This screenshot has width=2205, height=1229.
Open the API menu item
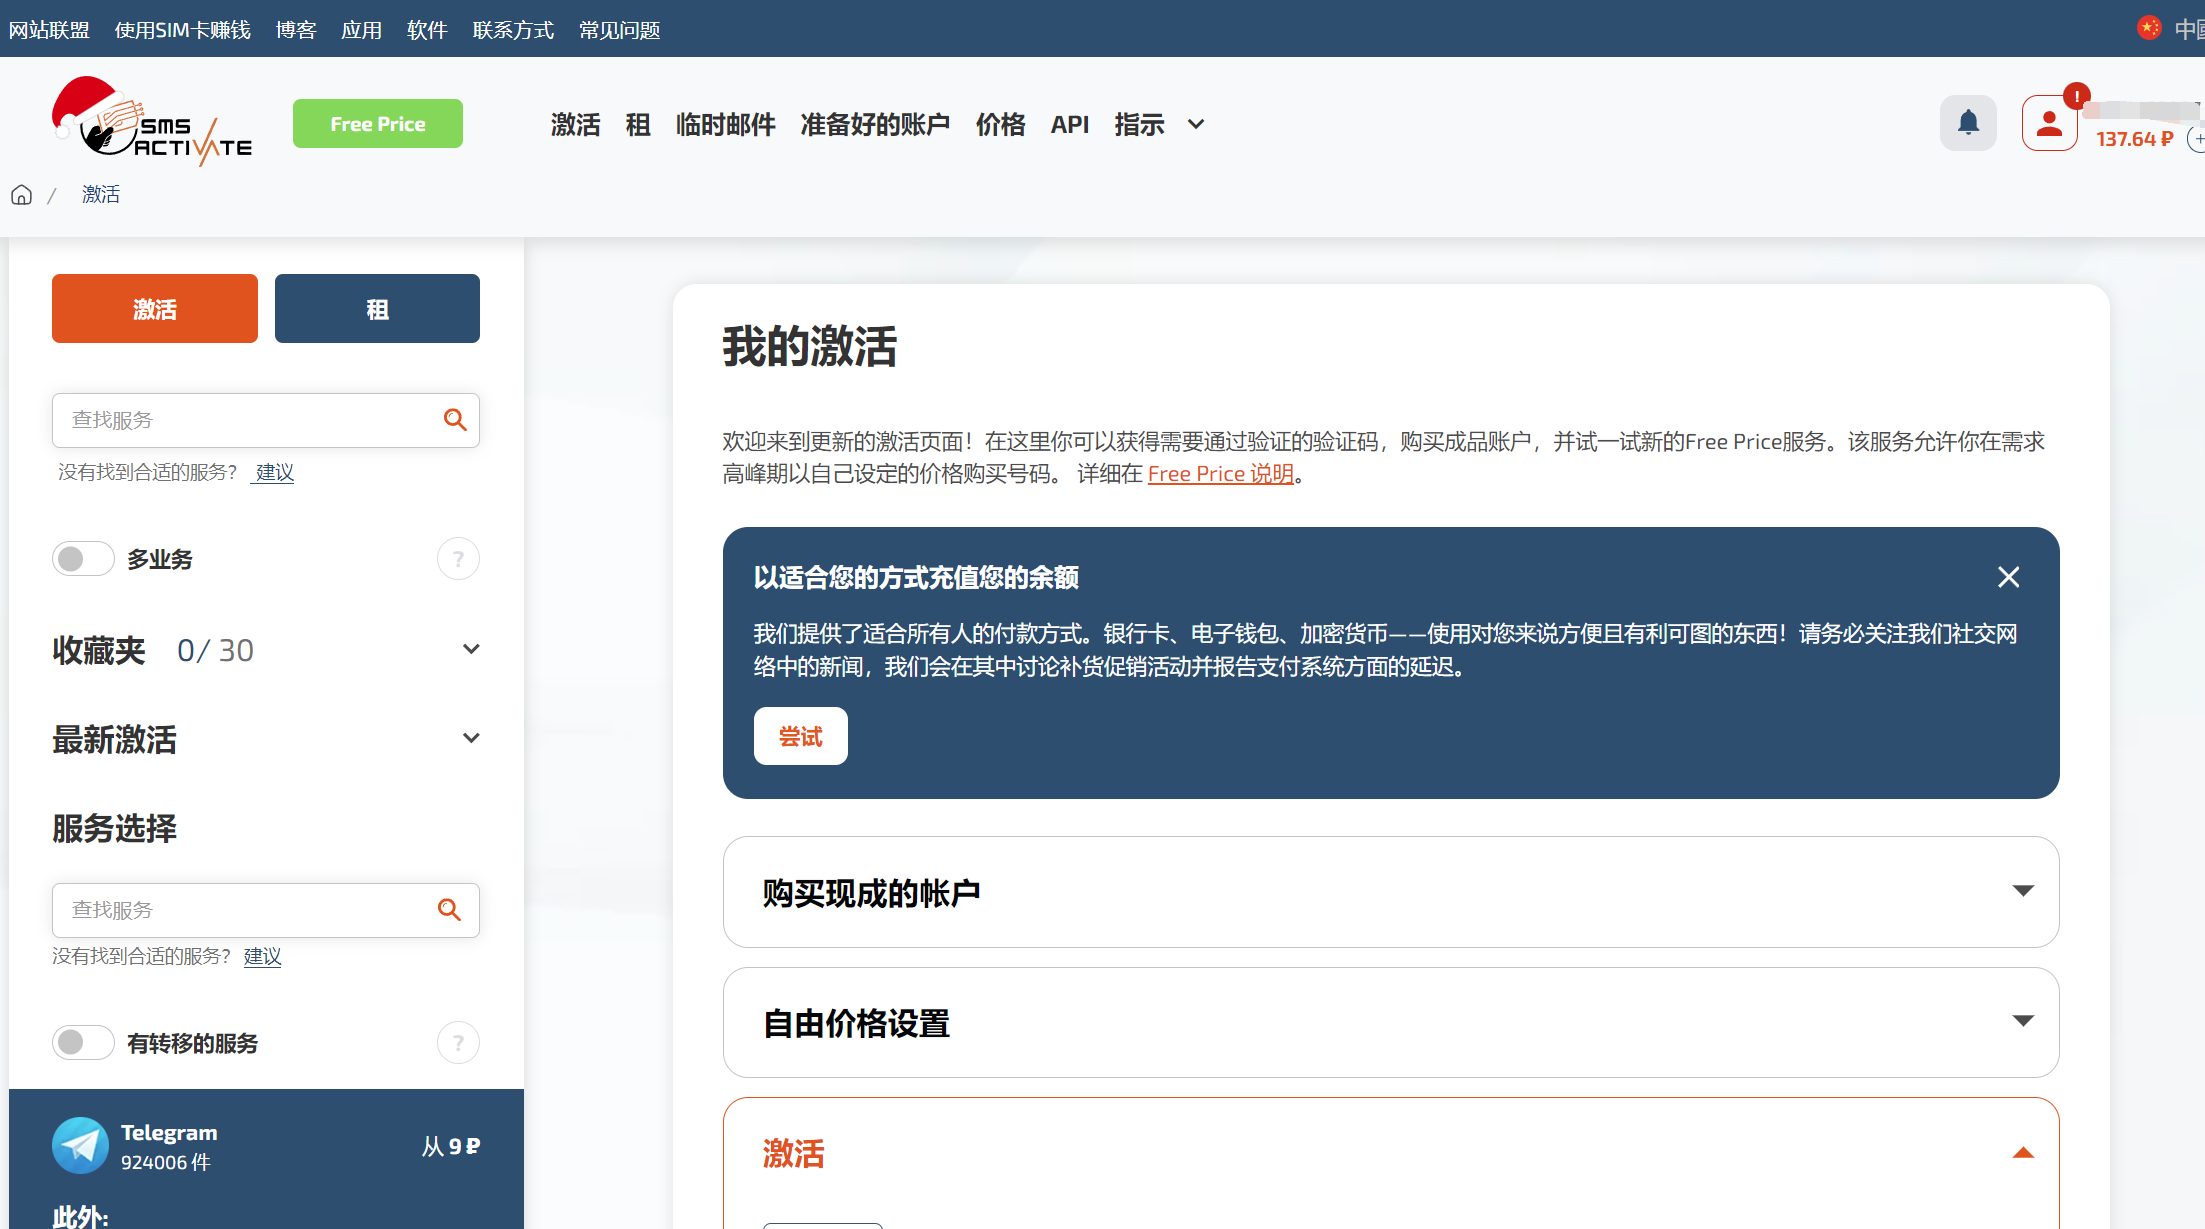pos(1070,125)
